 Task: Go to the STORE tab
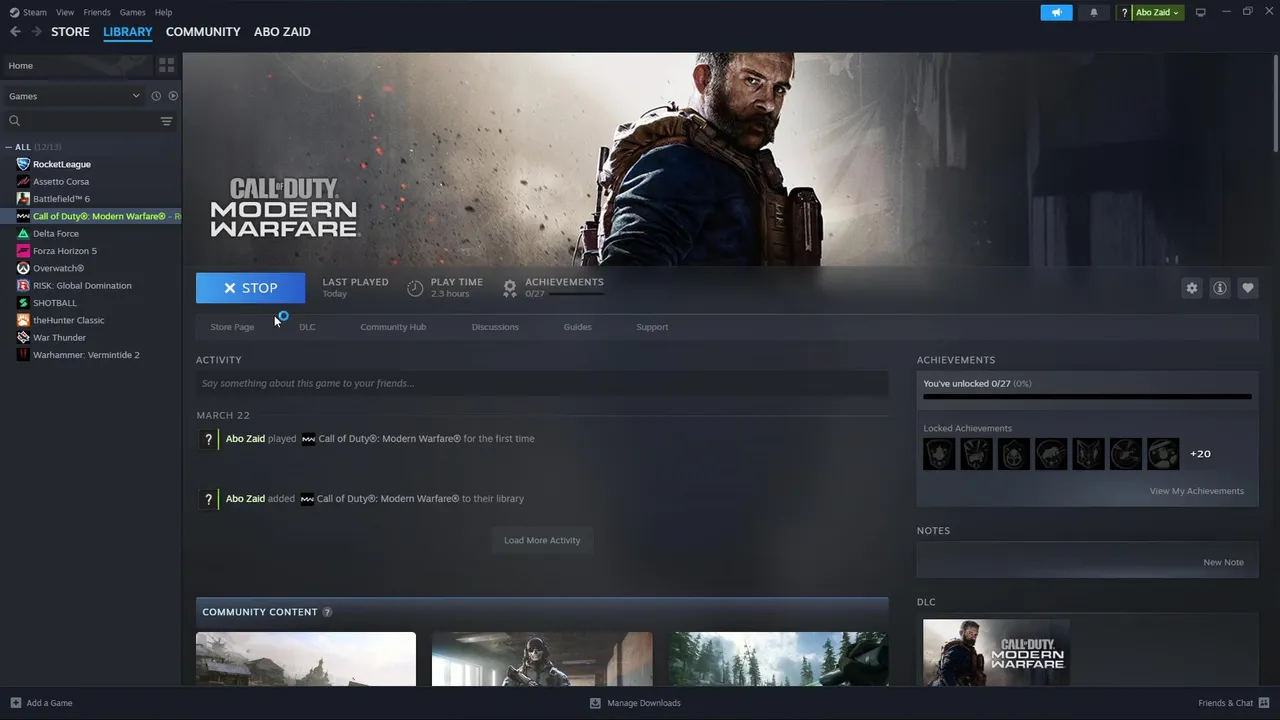click(70, 32)
